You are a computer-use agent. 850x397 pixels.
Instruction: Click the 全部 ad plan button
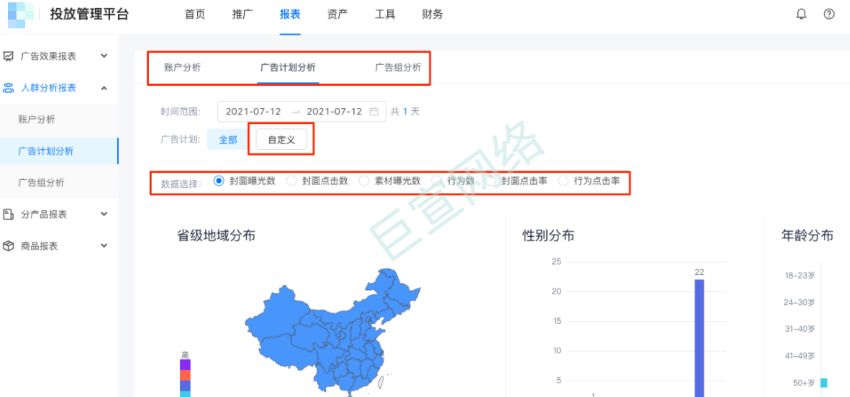(228, 139)
